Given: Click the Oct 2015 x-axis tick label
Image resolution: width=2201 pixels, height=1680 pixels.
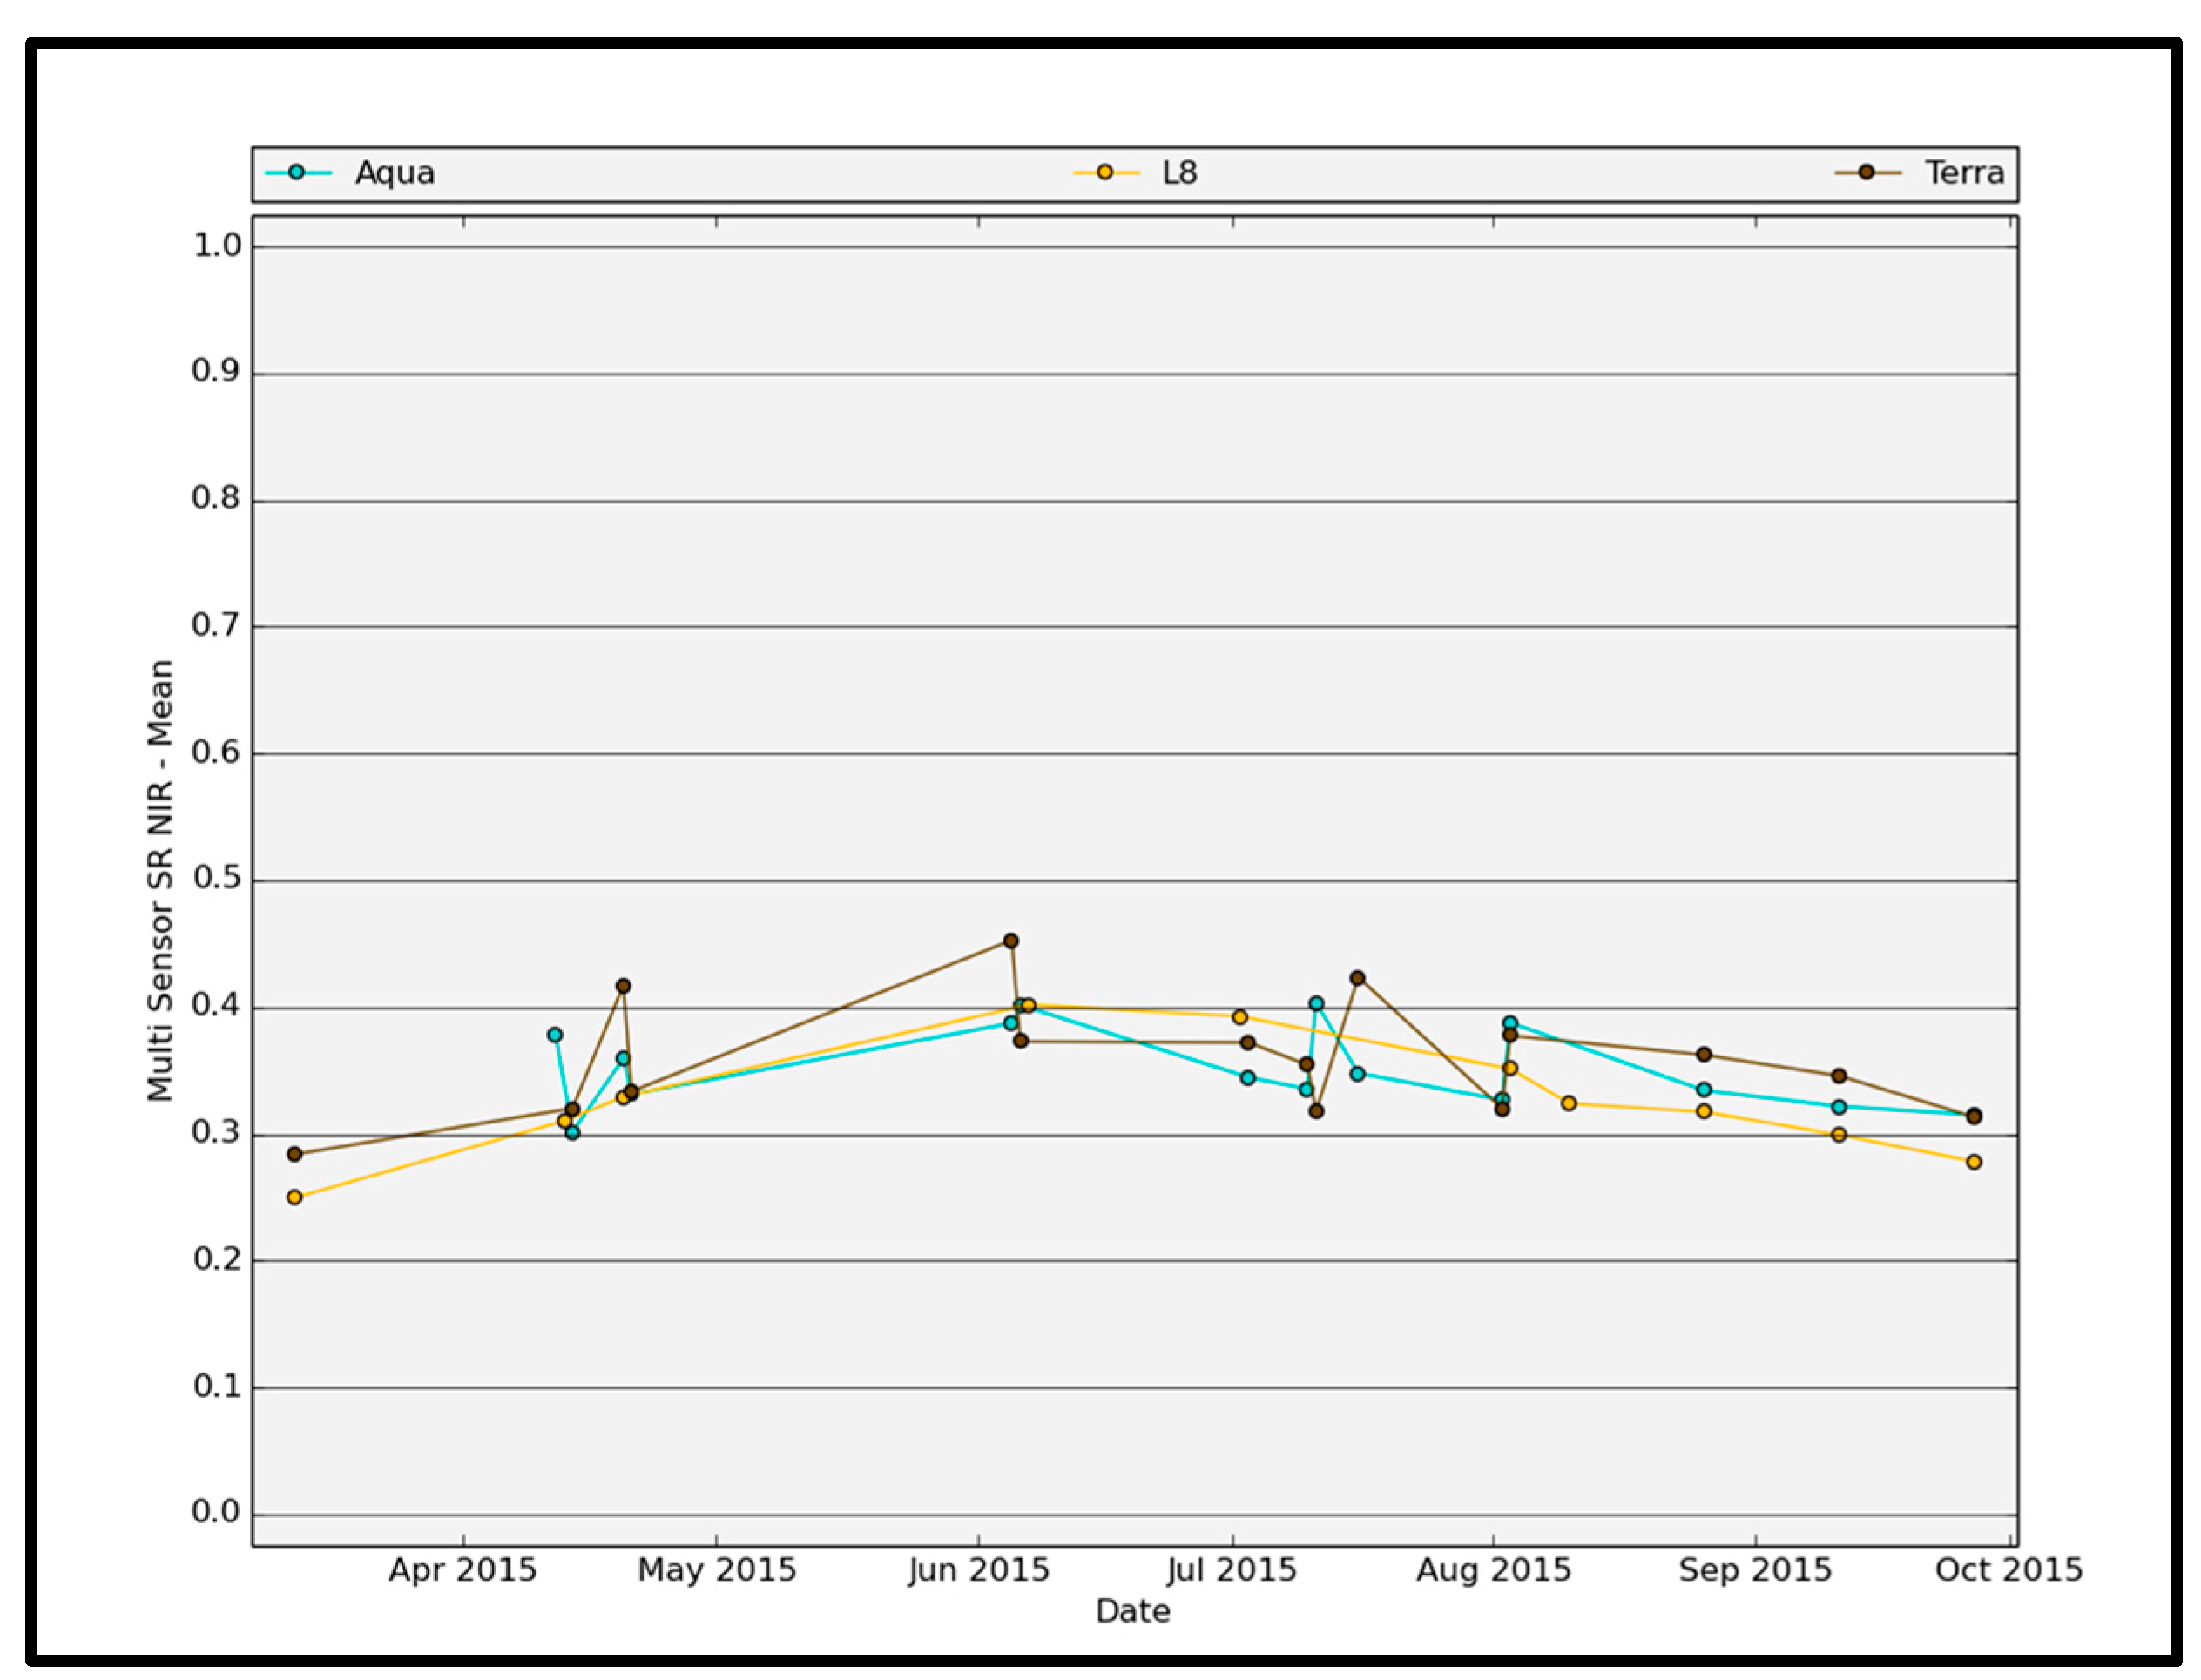Looking at the screenshot, I should pyautogui.click(x=2008, y=1570).
